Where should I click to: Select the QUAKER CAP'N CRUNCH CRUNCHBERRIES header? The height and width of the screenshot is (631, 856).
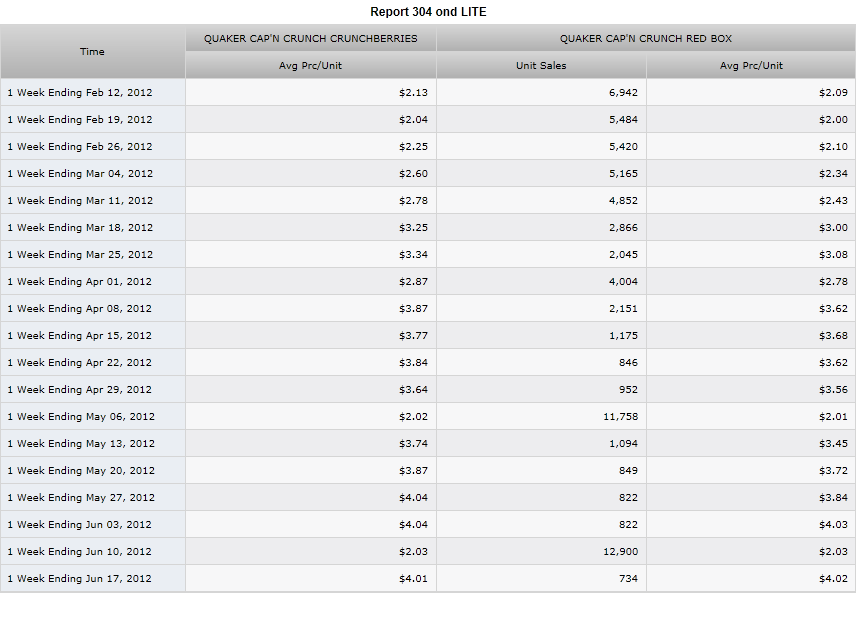(311, 38)
